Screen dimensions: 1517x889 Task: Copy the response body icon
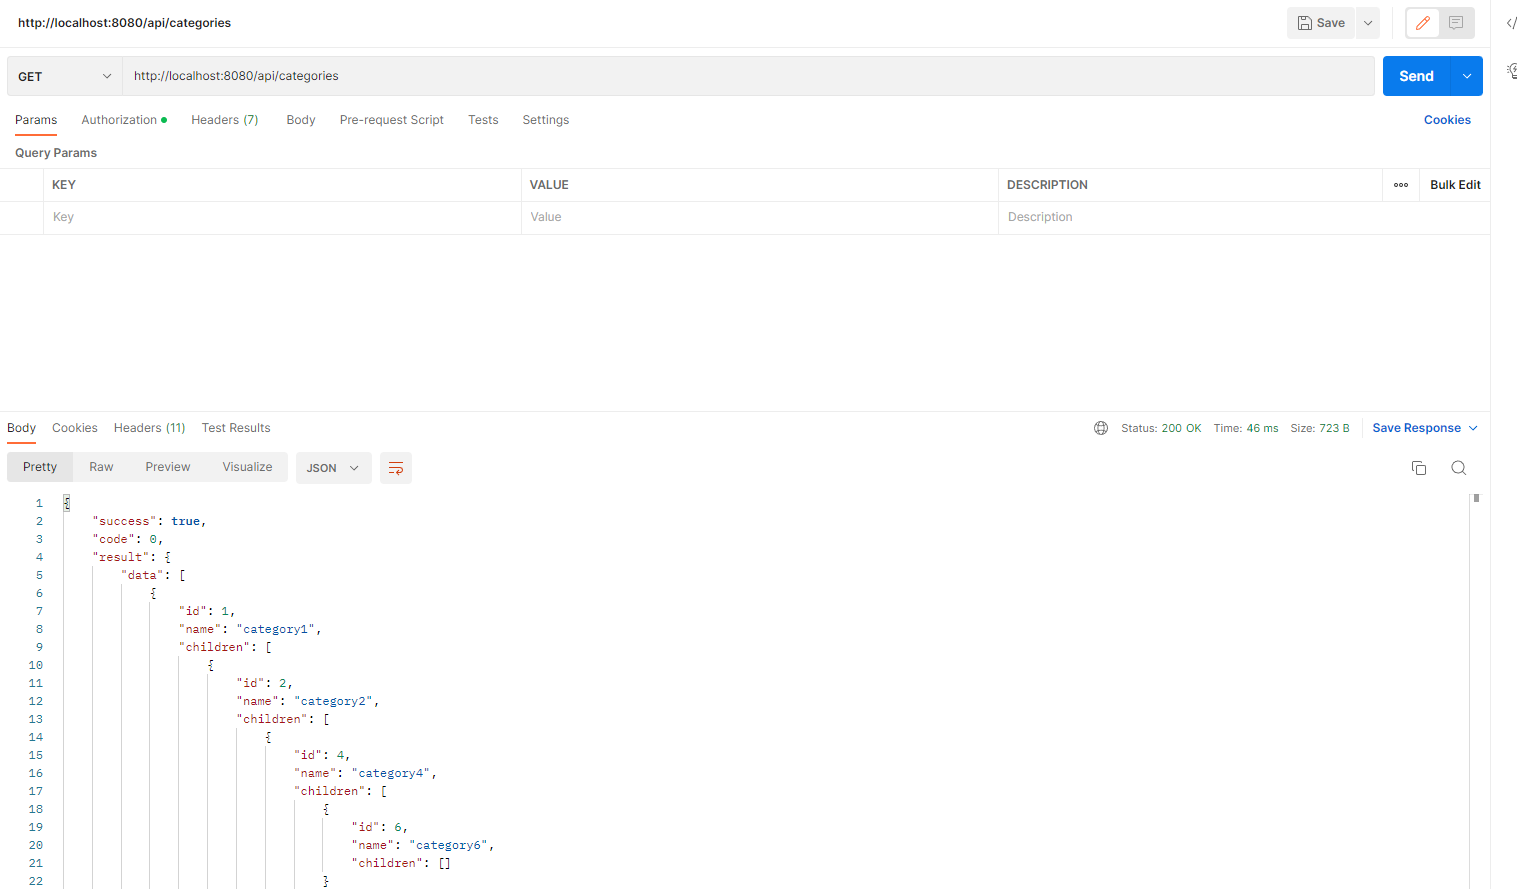1419,468
